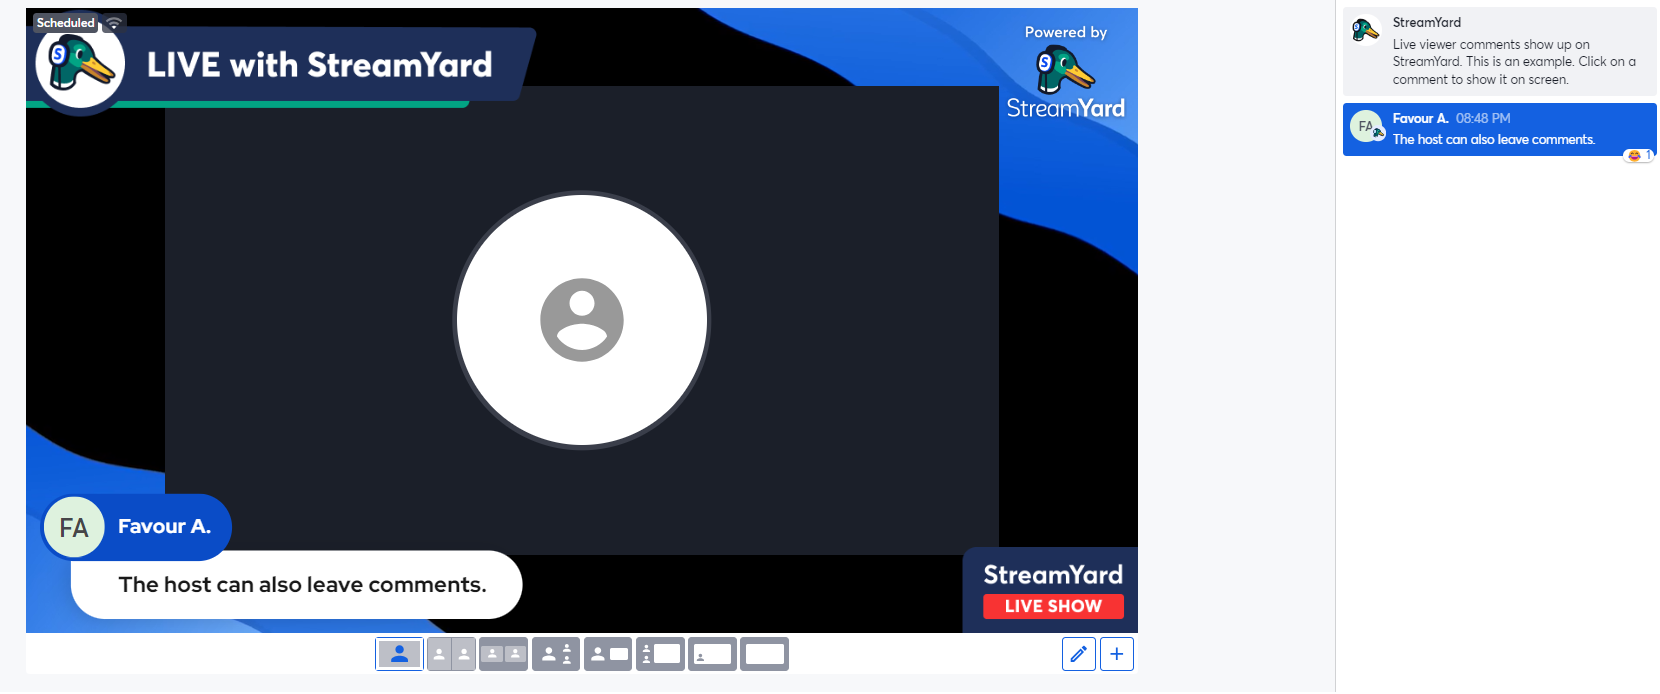Click the StreamYard duck avatar in comments panel

[x=1366, y=30]
